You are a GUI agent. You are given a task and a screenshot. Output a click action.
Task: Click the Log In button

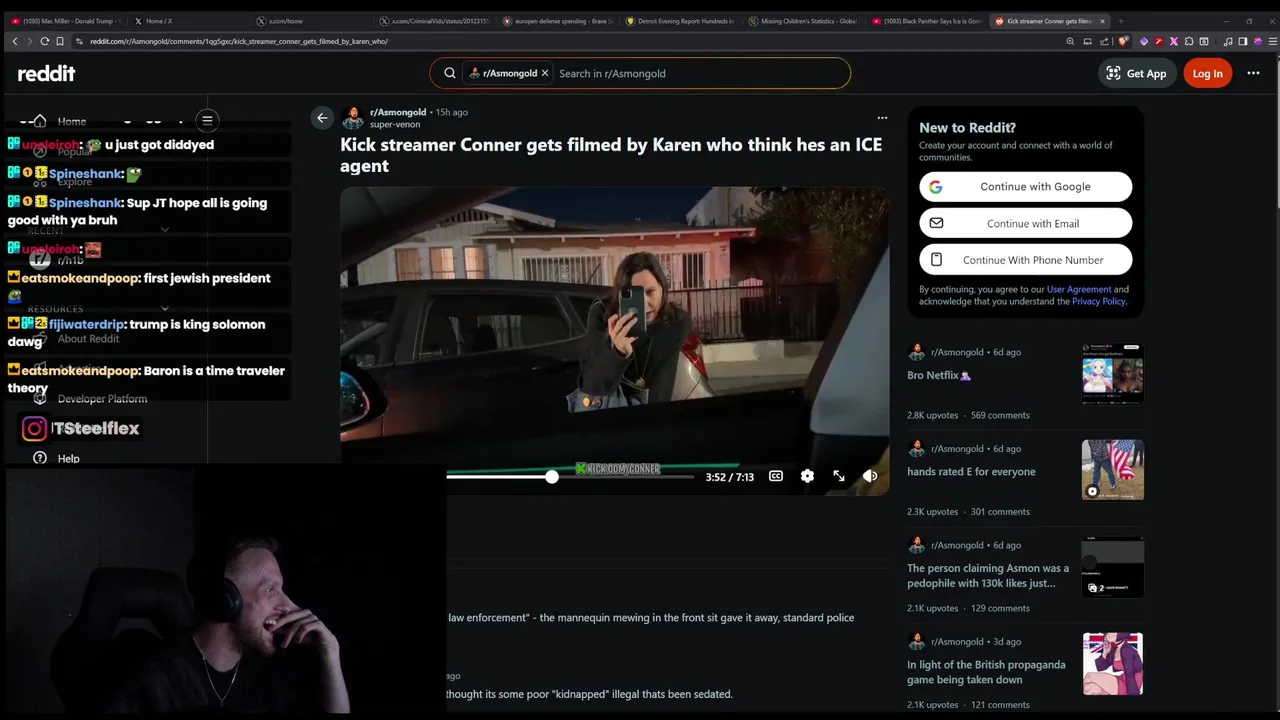1207,73
